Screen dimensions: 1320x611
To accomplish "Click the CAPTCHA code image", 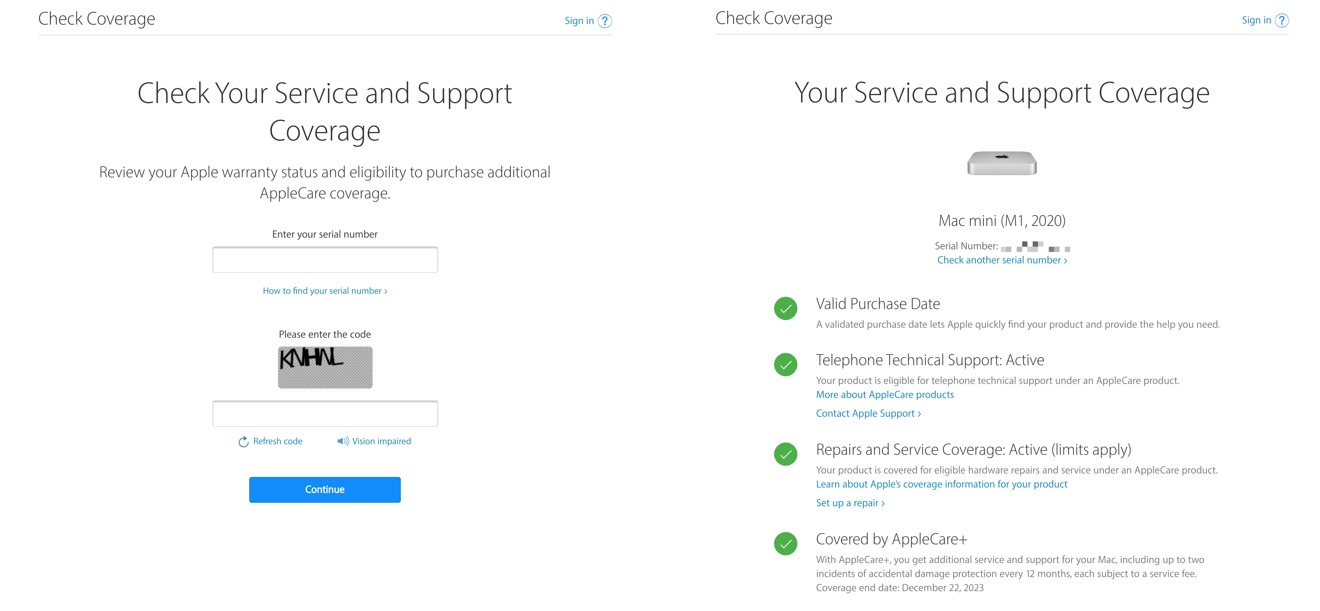I will (325, 367).
